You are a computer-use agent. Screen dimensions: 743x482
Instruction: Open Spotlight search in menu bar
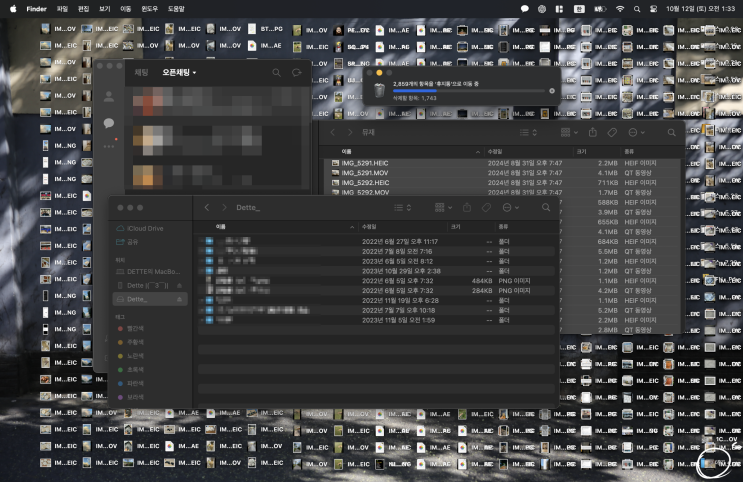637,9
